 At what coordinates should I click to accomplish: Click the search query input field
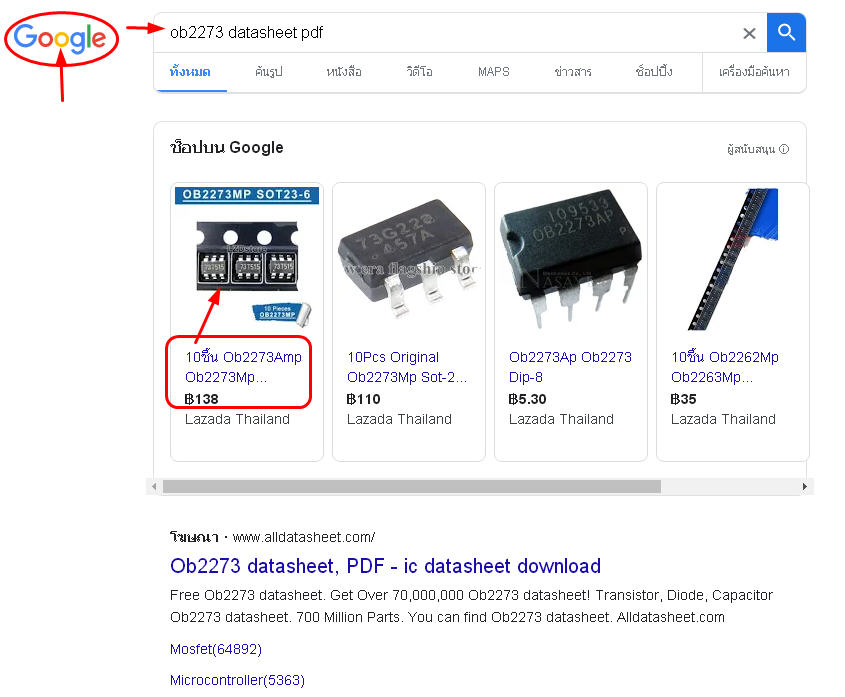pos(453,33)
